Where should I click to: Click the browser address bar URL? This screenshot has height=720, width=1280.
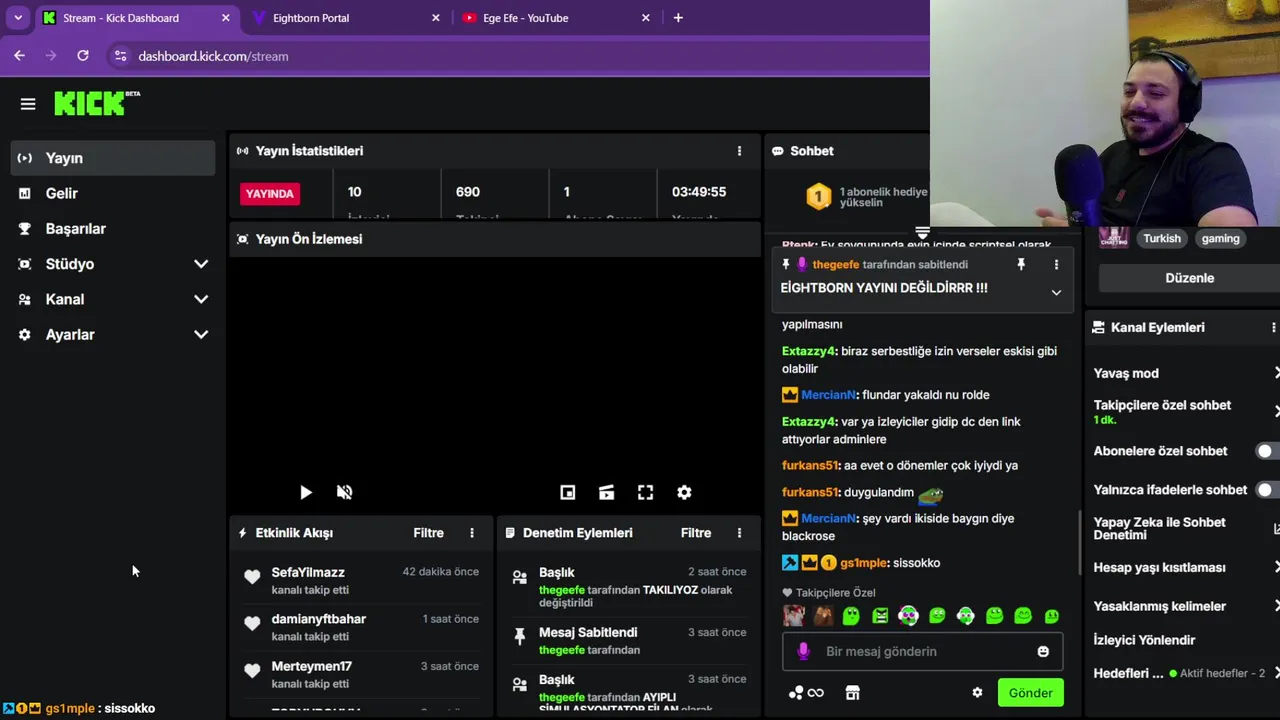(x=213, y=56)
